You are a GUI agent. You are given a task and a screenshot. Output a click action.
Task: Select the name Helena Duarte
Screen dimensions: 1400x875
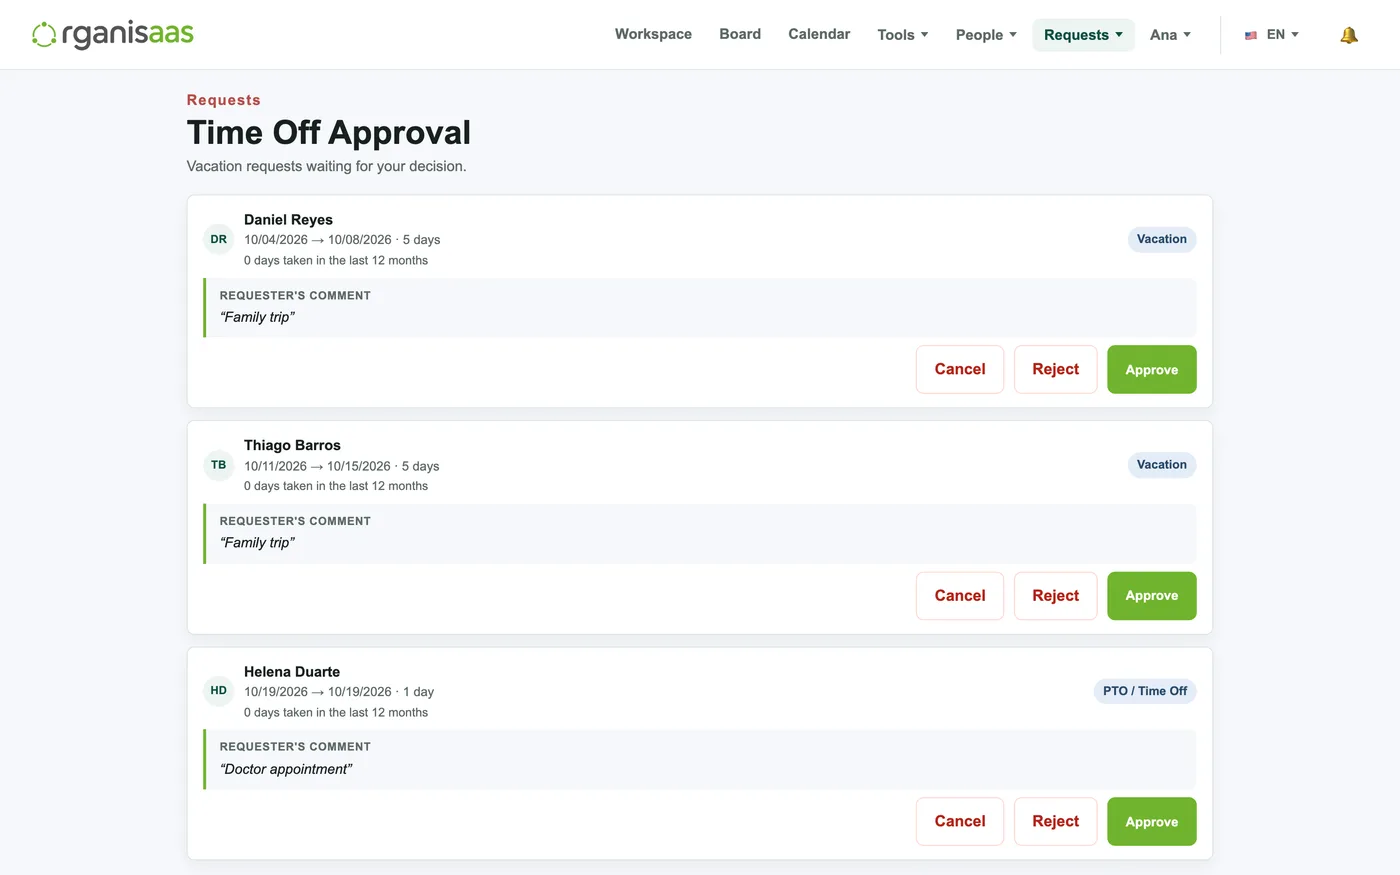tap(292, 672)
